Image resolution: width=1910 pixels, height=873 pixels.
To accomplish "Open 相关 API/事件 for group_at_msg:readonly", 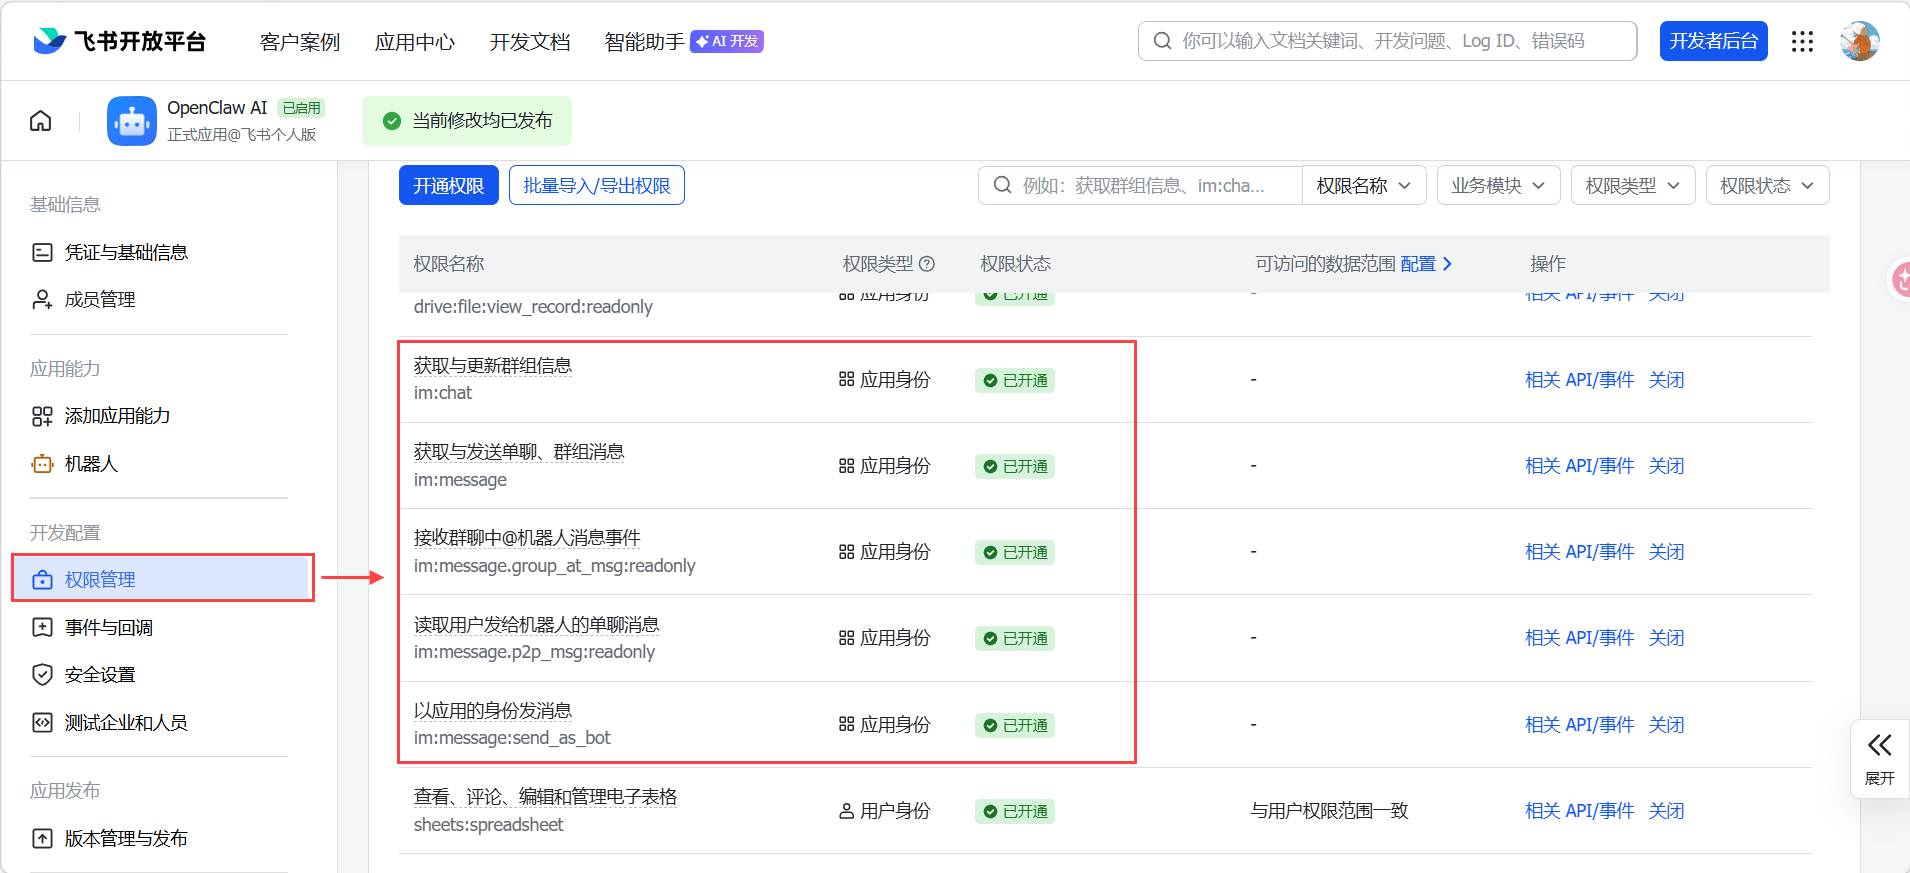I will point(1580,552).
